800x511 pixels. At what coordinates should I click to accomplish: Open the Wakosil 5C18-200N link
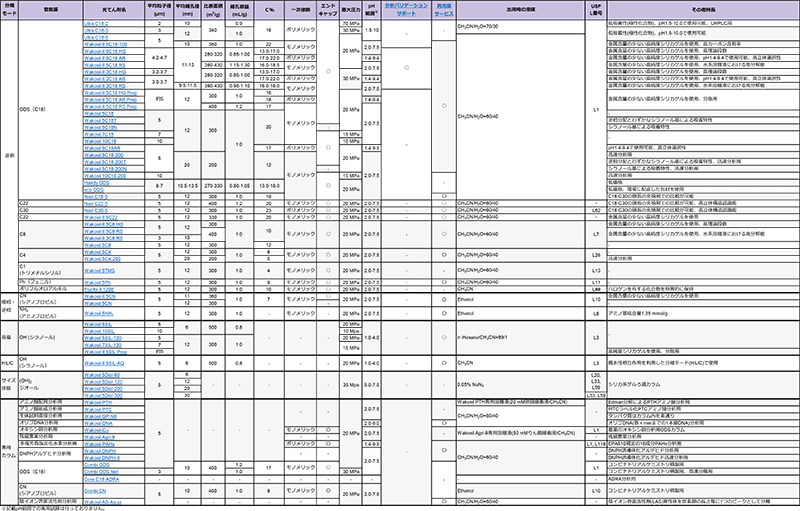click(106, 169)
